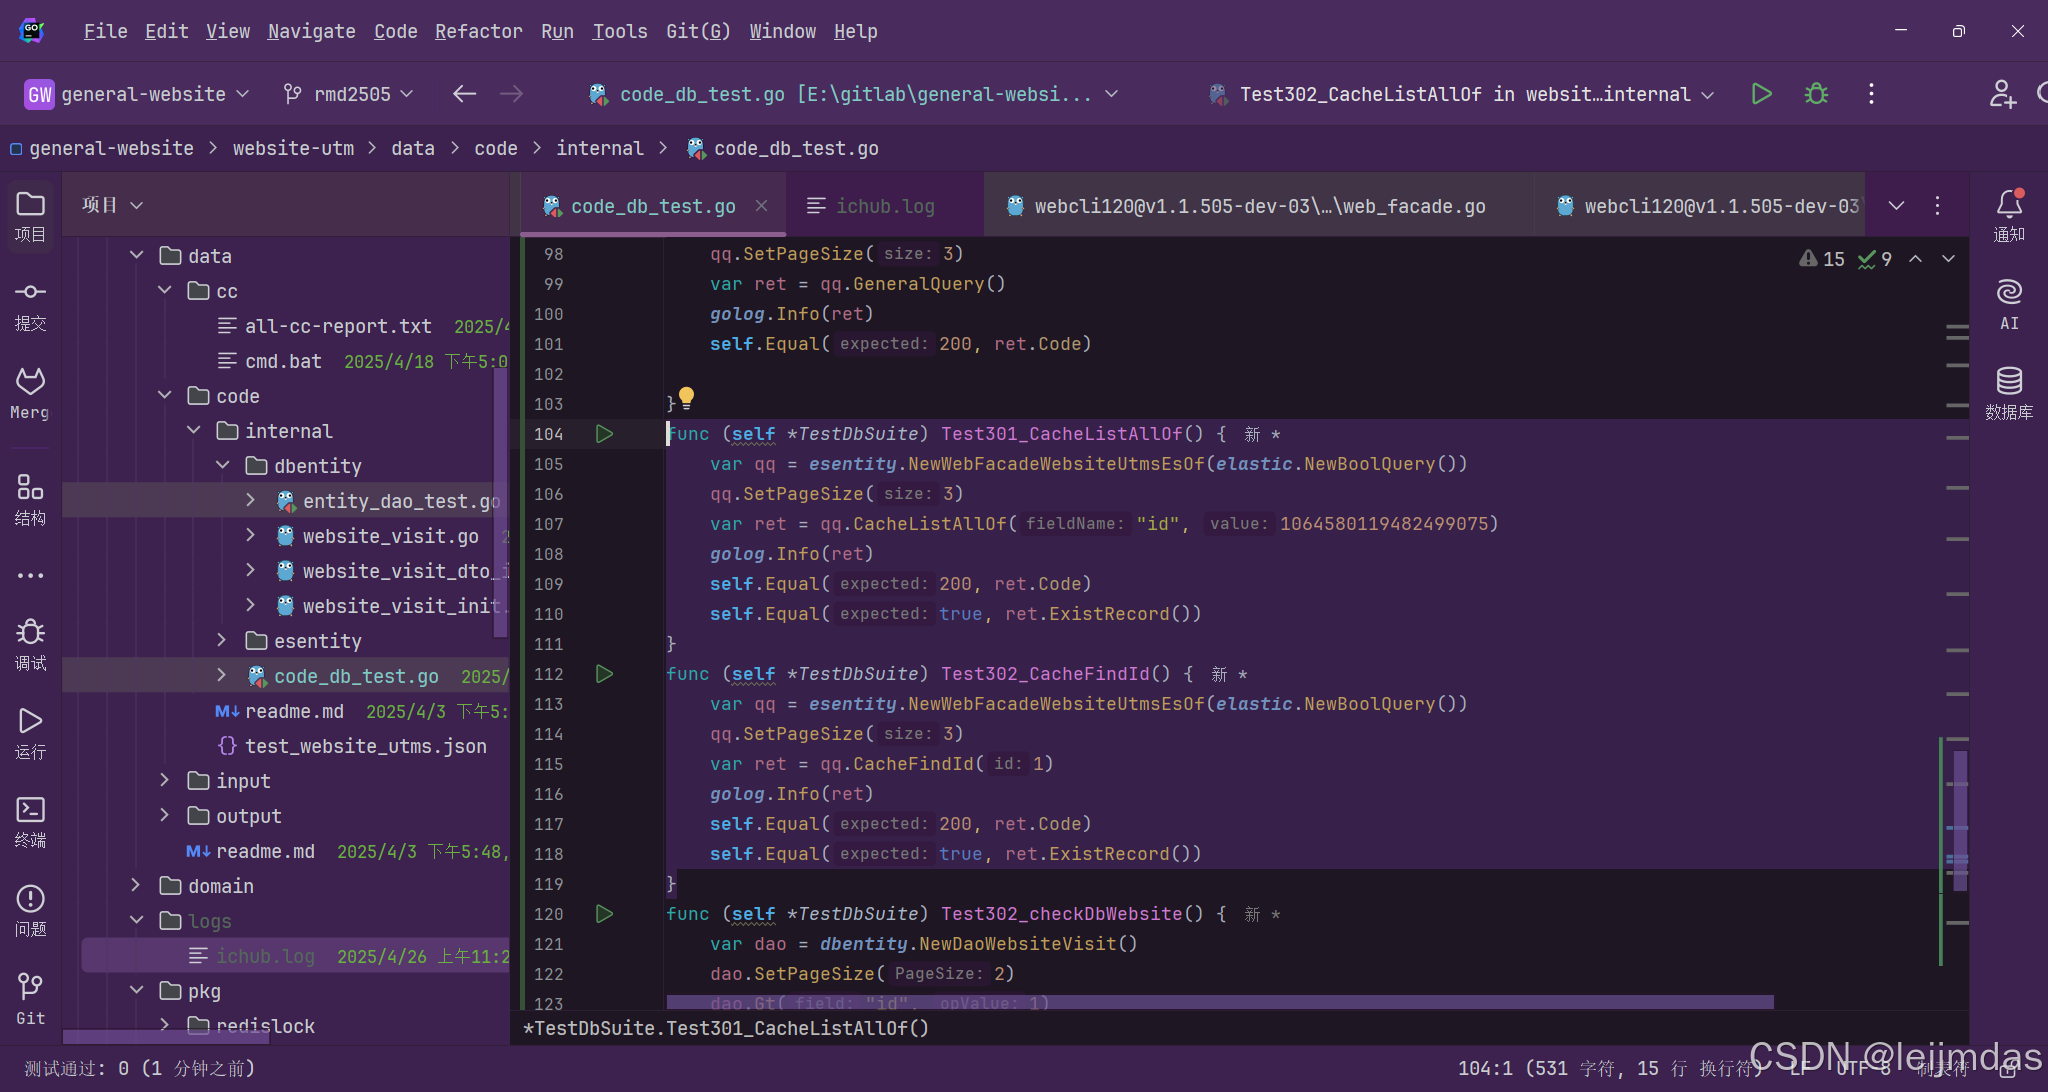Jump to next warning with the down arrow
The image size is (2048, 1092).
tap(1948, 258)
